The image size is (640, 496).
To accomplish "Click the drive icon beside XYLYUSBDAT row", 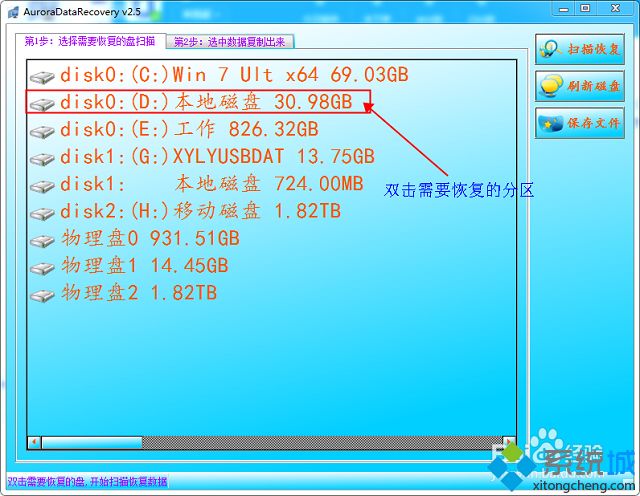I will click(x=42, y=159).
